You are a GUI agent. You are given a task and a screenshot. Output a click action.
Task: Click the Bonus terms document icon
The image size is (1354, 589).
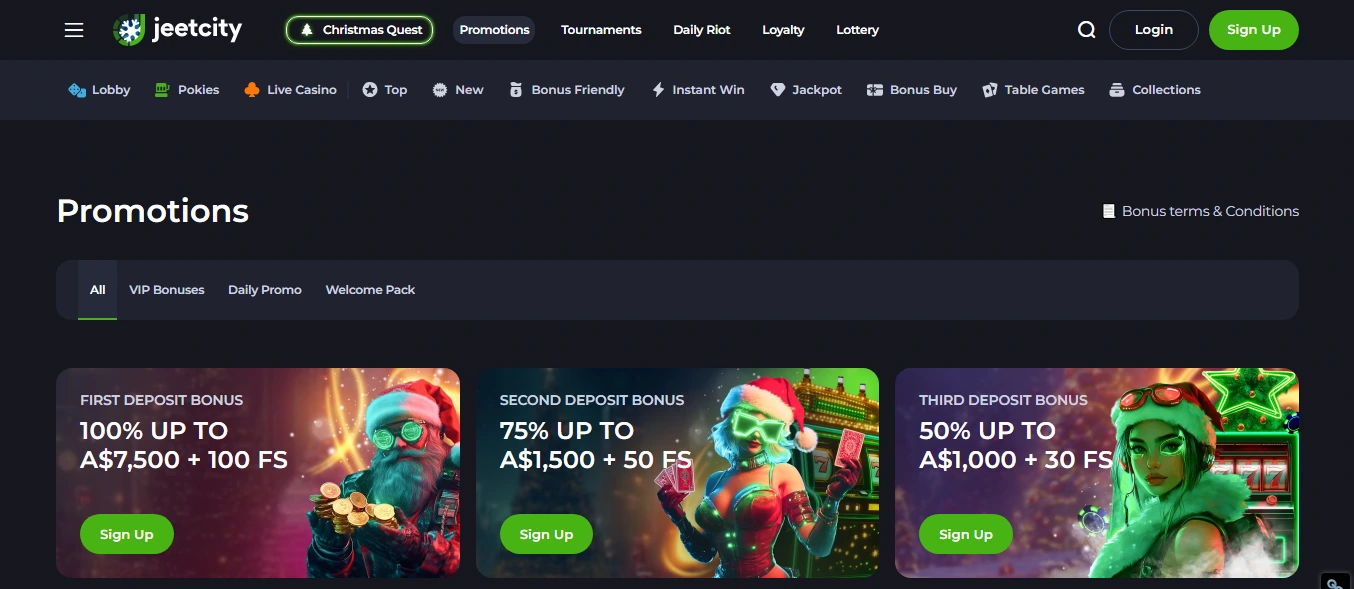[x=1108, y=211]
